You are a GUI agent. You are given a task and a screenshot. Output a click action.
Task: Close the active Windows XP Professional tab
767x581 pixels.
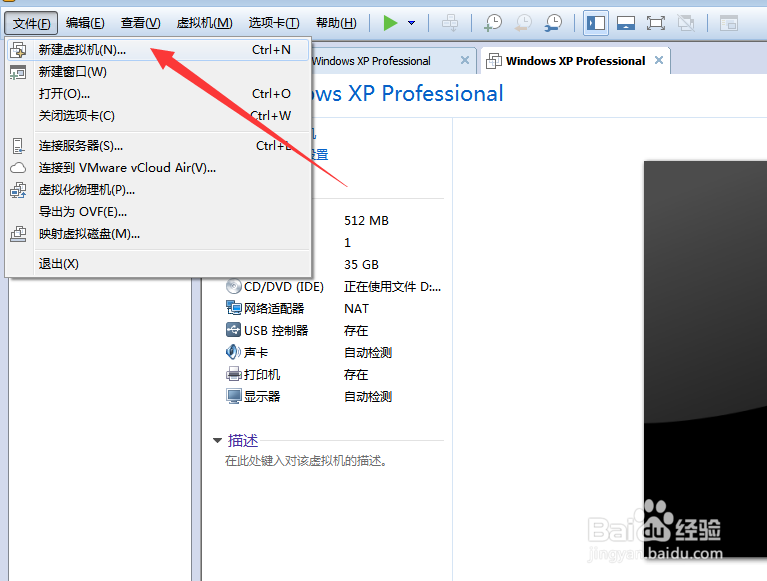[659, 60]
